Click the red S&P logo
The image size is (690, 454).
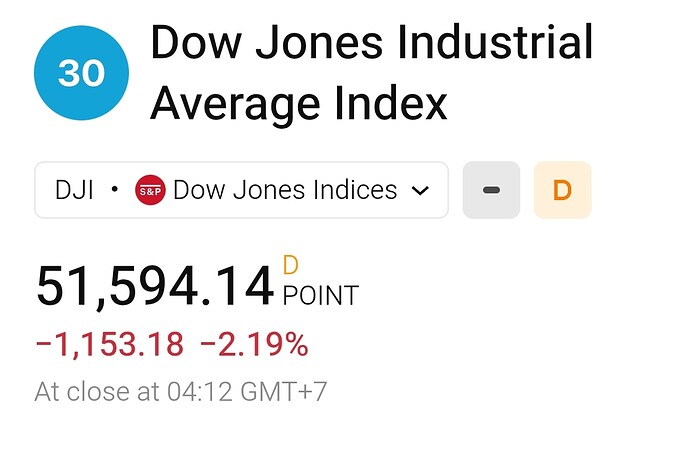150,190
